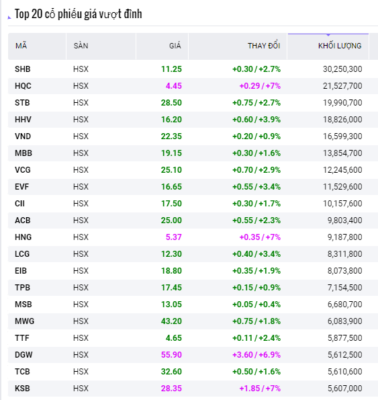The height and width of the screenshot is (400, 378).
Task: Sort by KHỐI LƯỢNG column header
Action: point(340,46)
